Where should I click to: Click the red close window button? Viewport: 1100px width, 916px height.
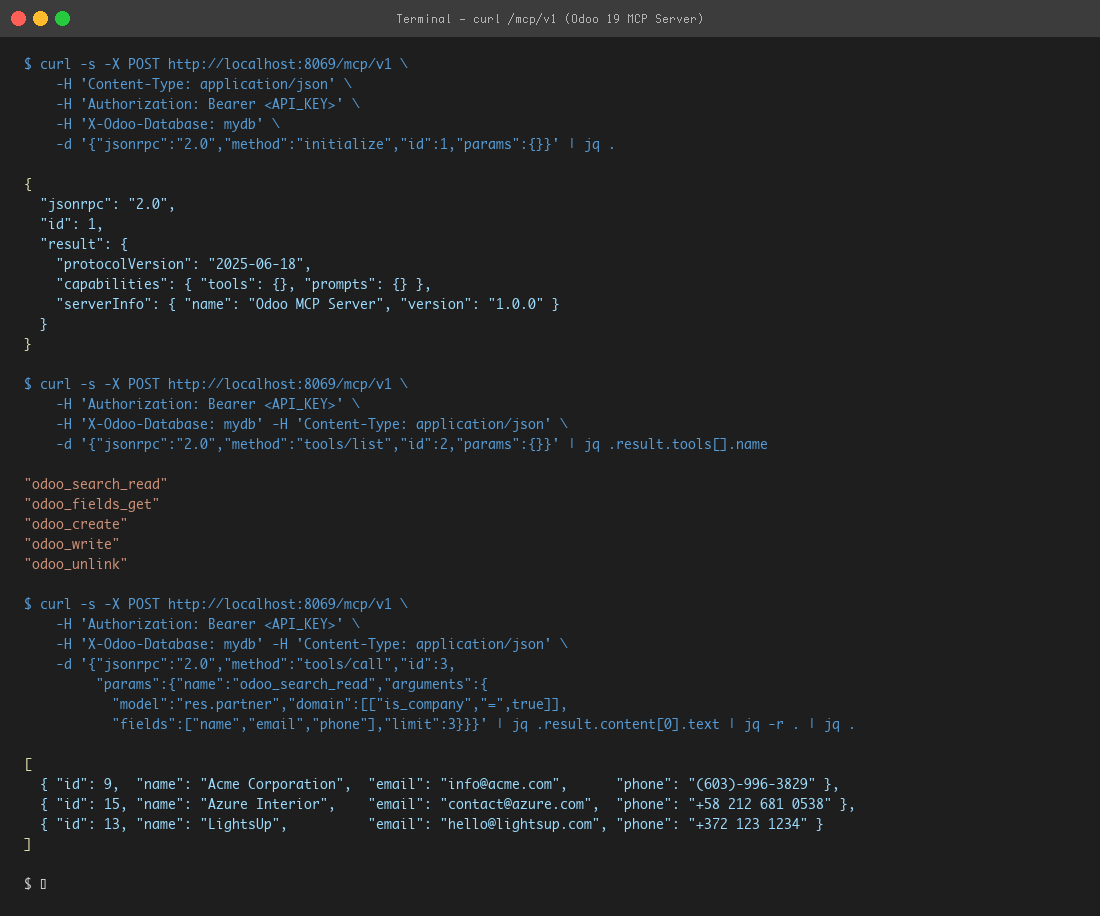coord(19,18)
